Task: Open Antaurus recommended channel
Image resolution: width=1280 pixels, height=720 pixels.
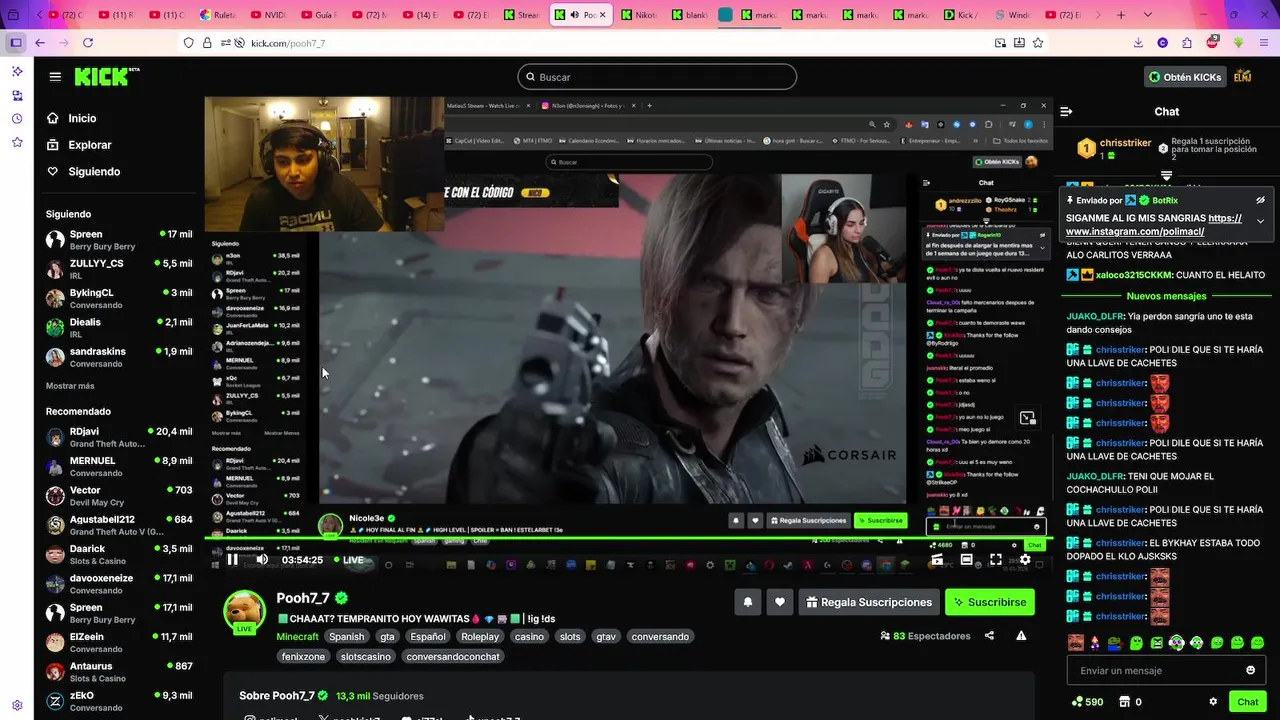Action: coord(118,671)
